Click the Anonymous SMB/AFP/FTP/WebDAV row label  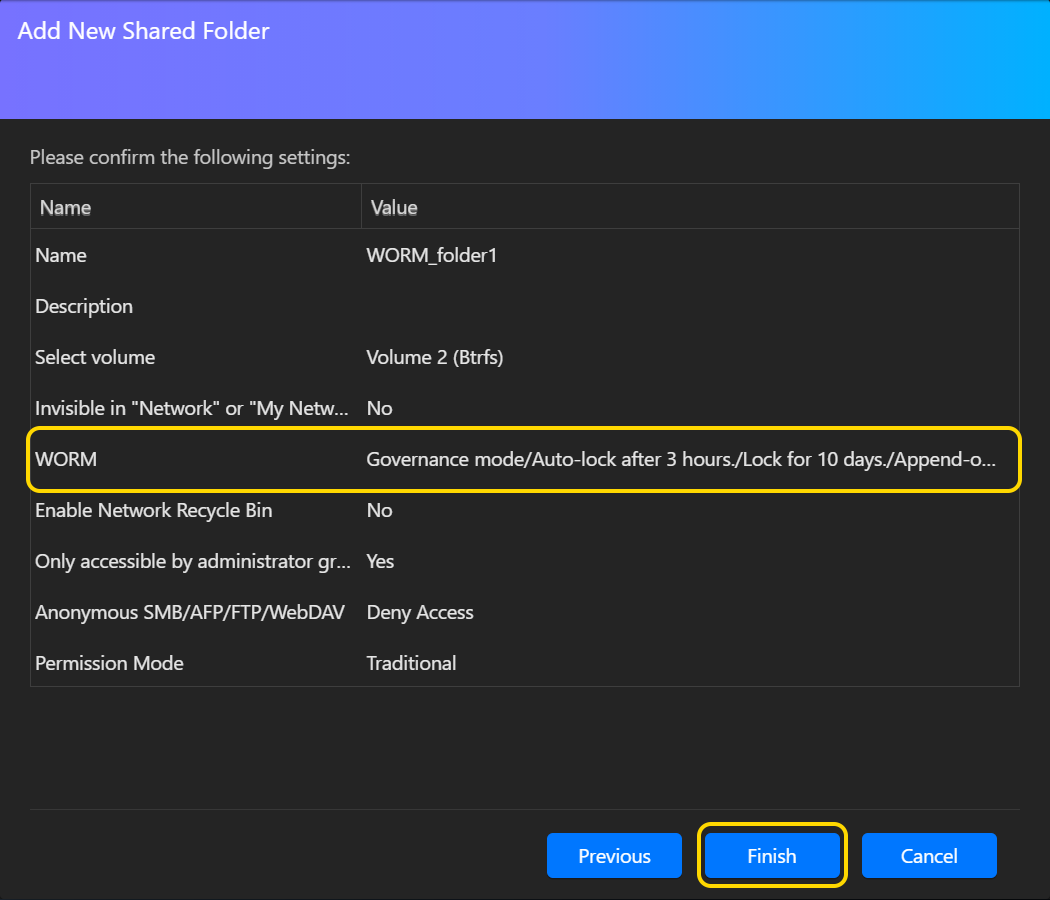point(190,612)
